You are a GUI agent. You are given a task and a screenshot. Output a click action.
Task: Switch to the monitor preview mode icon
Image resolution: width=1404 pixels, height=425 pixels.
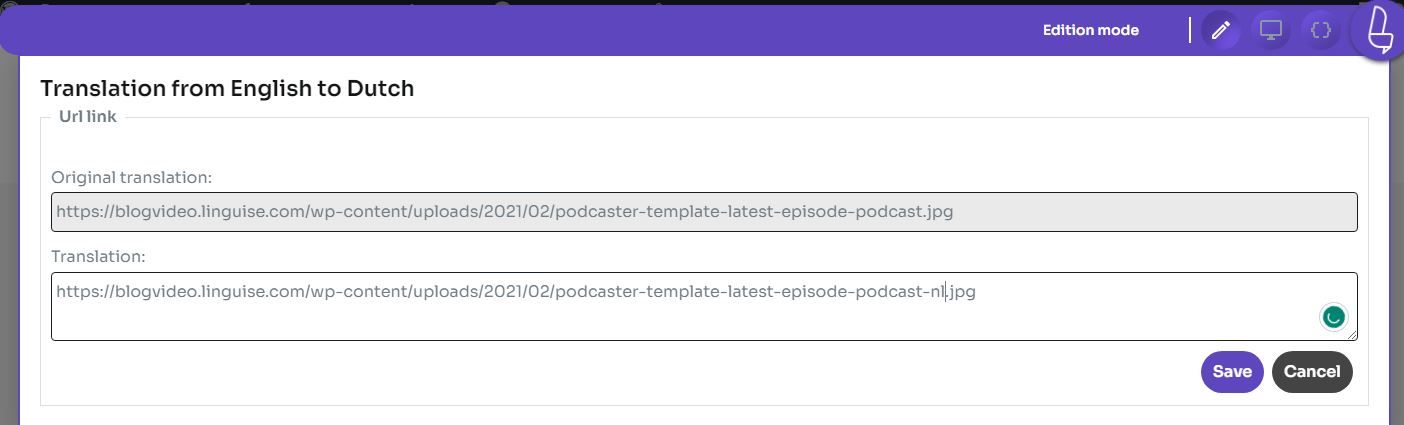tap(1270, 31)
